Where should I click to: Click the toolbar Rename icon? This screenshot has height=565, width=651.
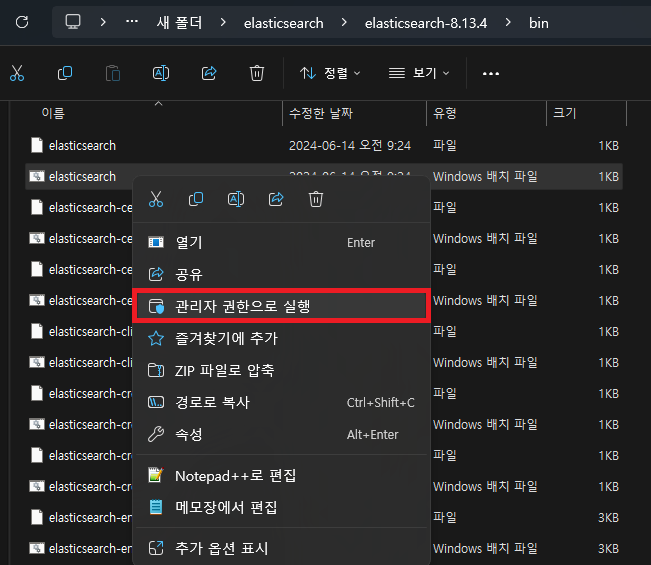coord(161,73)
